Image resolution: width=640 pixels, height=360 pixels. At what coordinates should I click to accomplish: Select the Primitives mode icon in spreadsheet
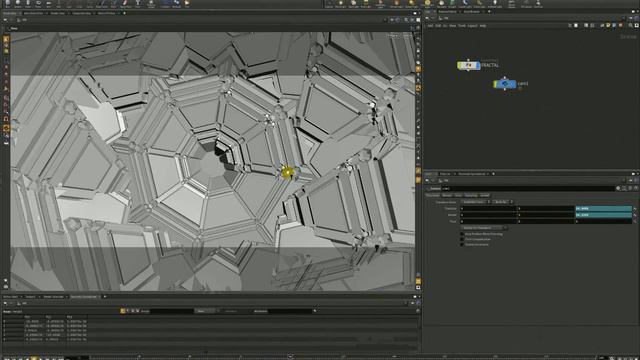click(133, 311)
